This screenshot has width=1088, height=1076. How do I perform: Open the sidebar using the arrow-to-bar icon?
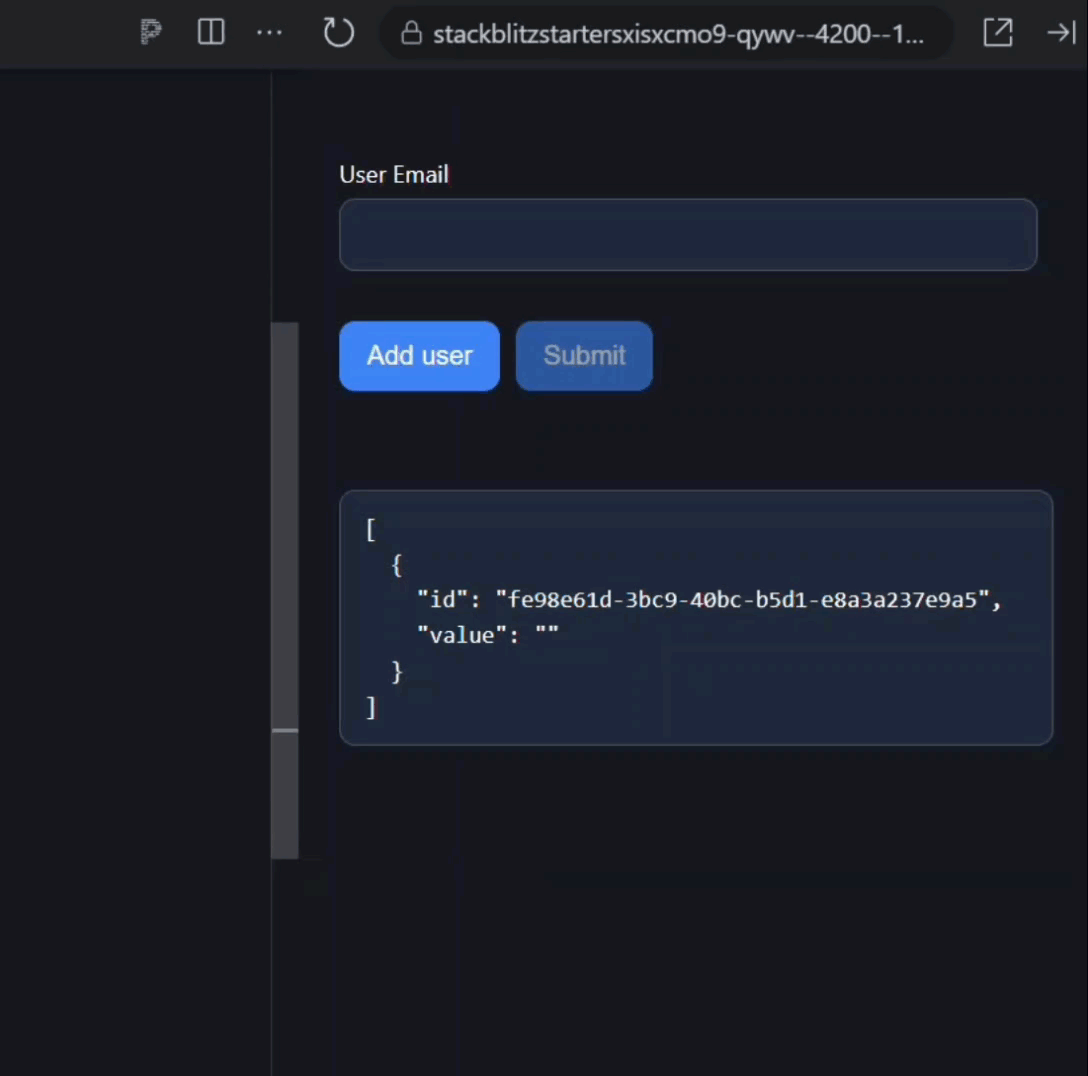1060,32
